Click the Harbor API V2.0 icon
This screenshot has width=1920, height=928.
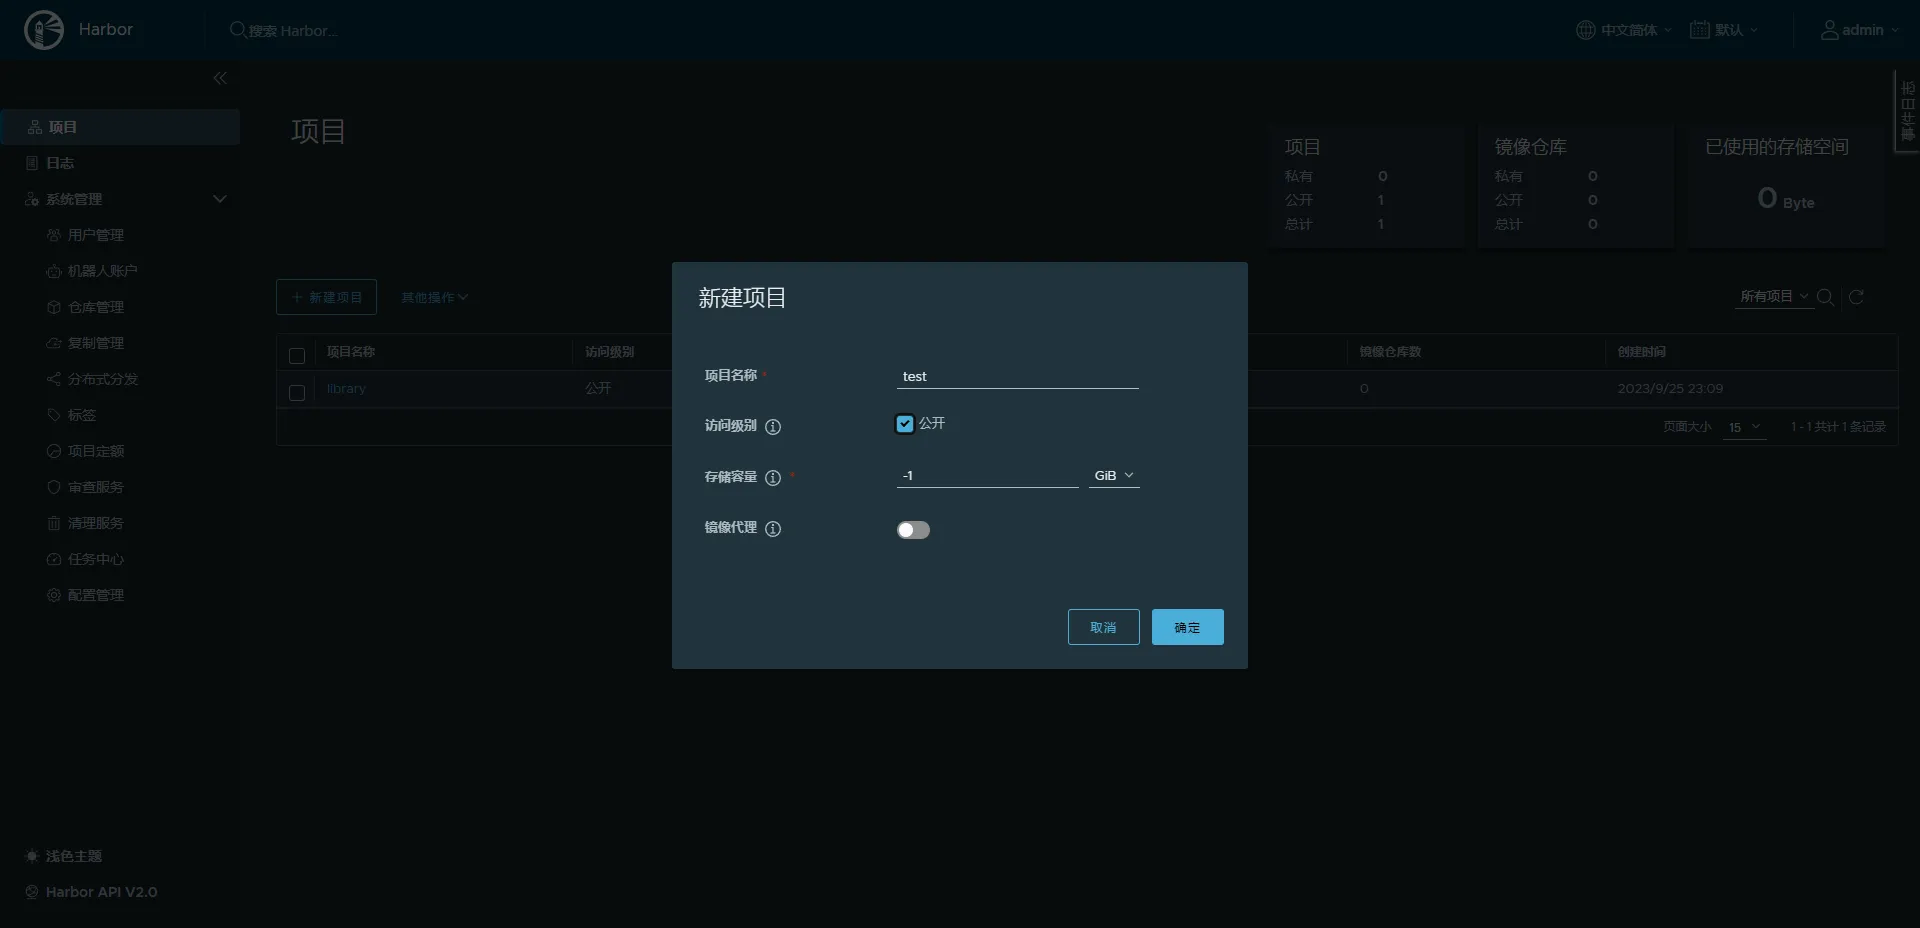(32, 892)
